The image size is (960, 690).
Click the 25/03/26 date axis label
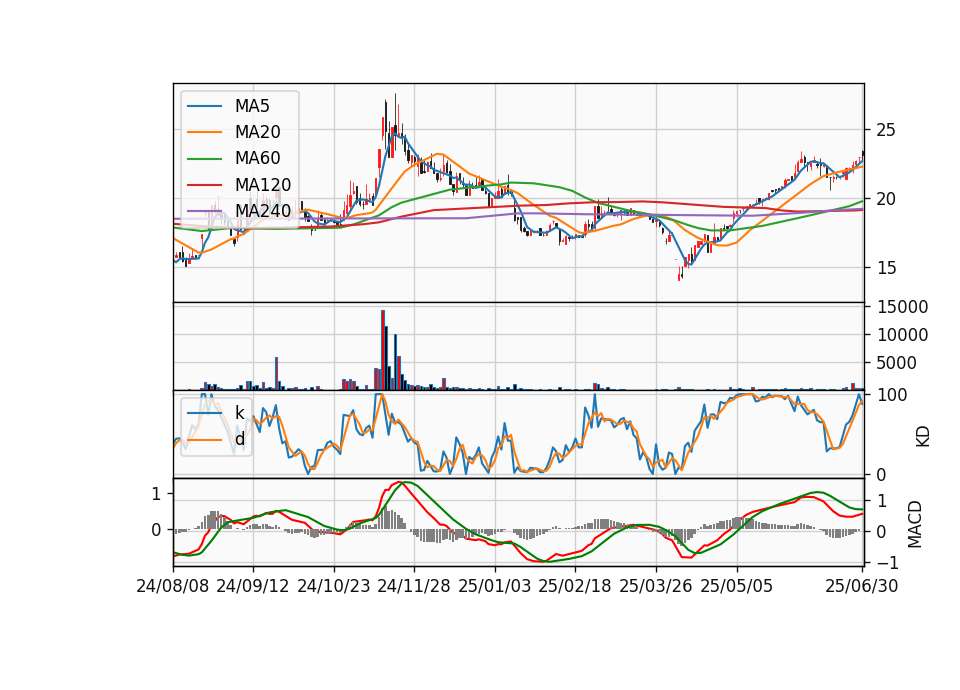(656, 587)
